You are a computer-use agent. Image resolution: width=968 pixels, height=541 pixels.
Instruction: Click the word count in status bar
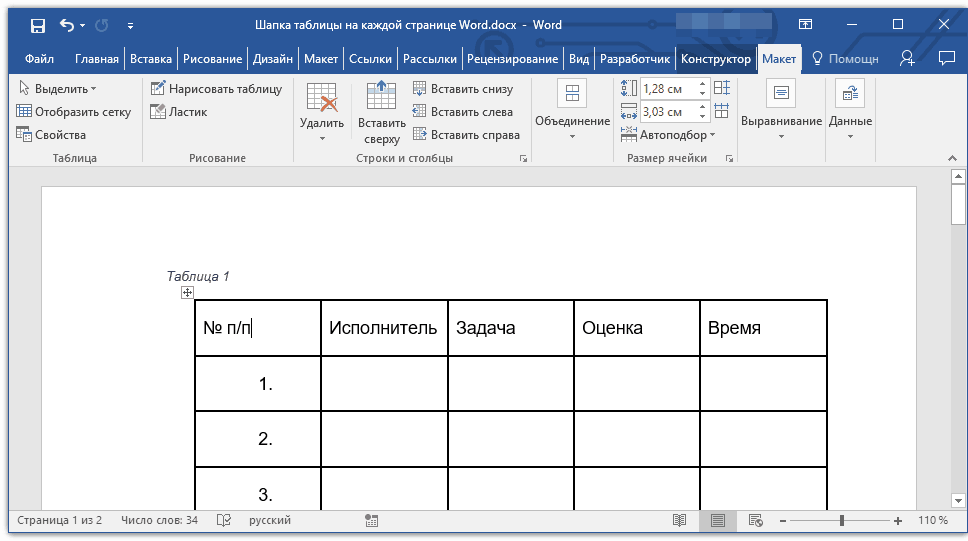click(x=159, y=521)
